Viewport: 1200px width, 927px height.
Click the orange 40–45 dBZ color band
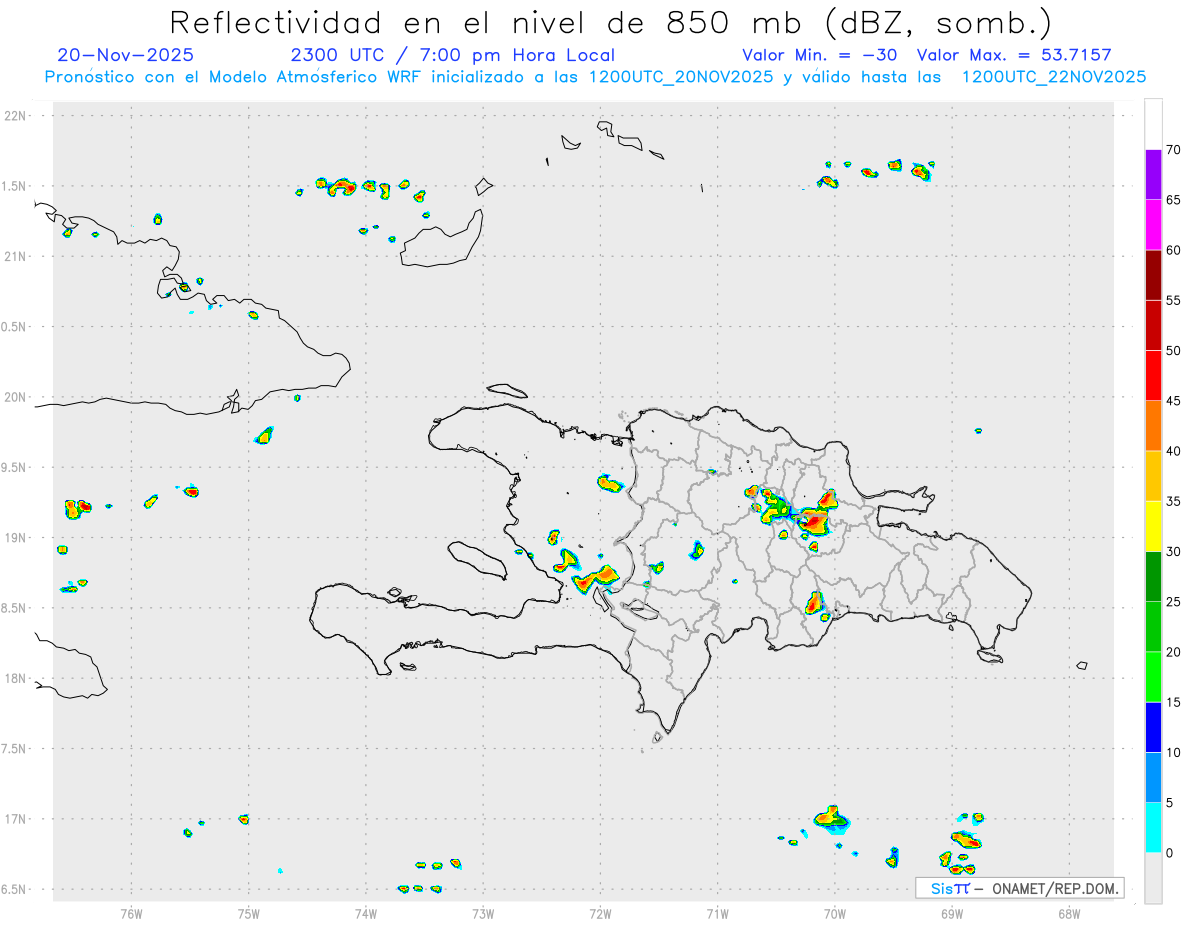(x=1153, y=426)
